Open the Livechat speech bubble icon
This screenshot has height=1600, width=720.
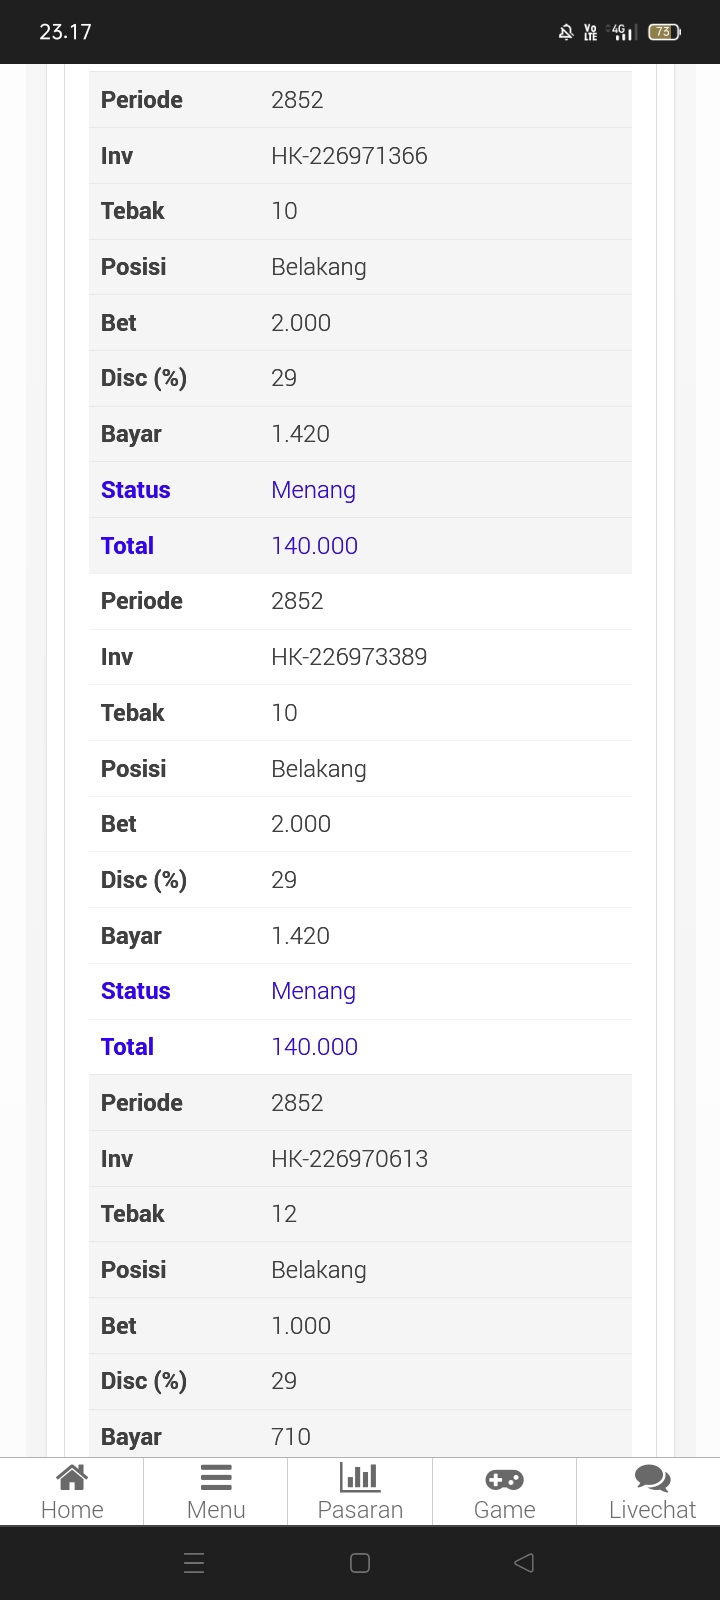(x=652, y=1478)
